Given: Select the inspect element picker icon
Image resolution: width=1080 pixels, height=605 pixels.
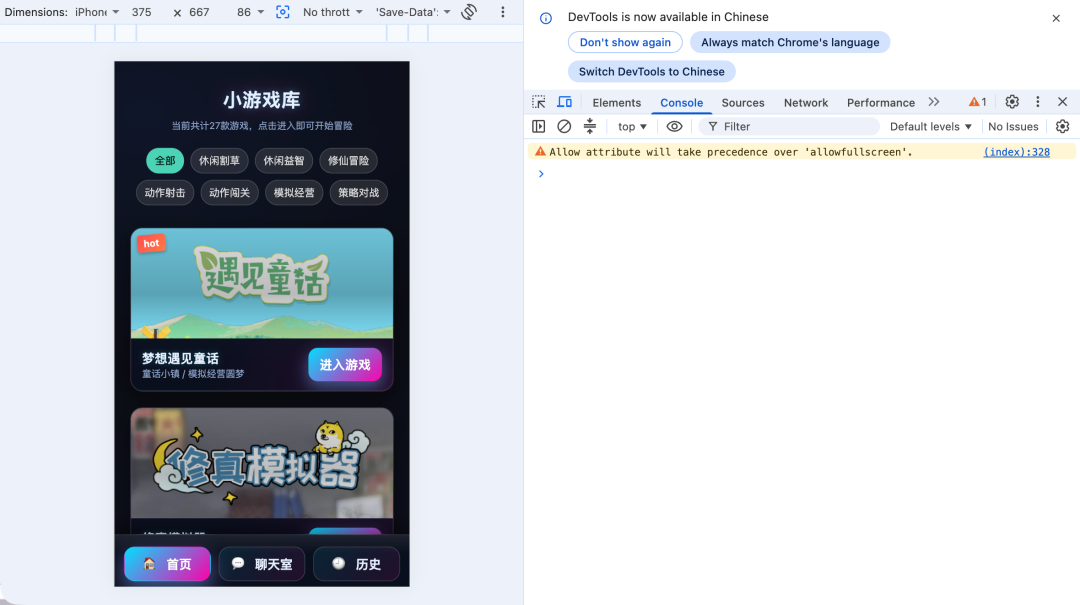Looking at the screenshot, I should coord(539,102).
